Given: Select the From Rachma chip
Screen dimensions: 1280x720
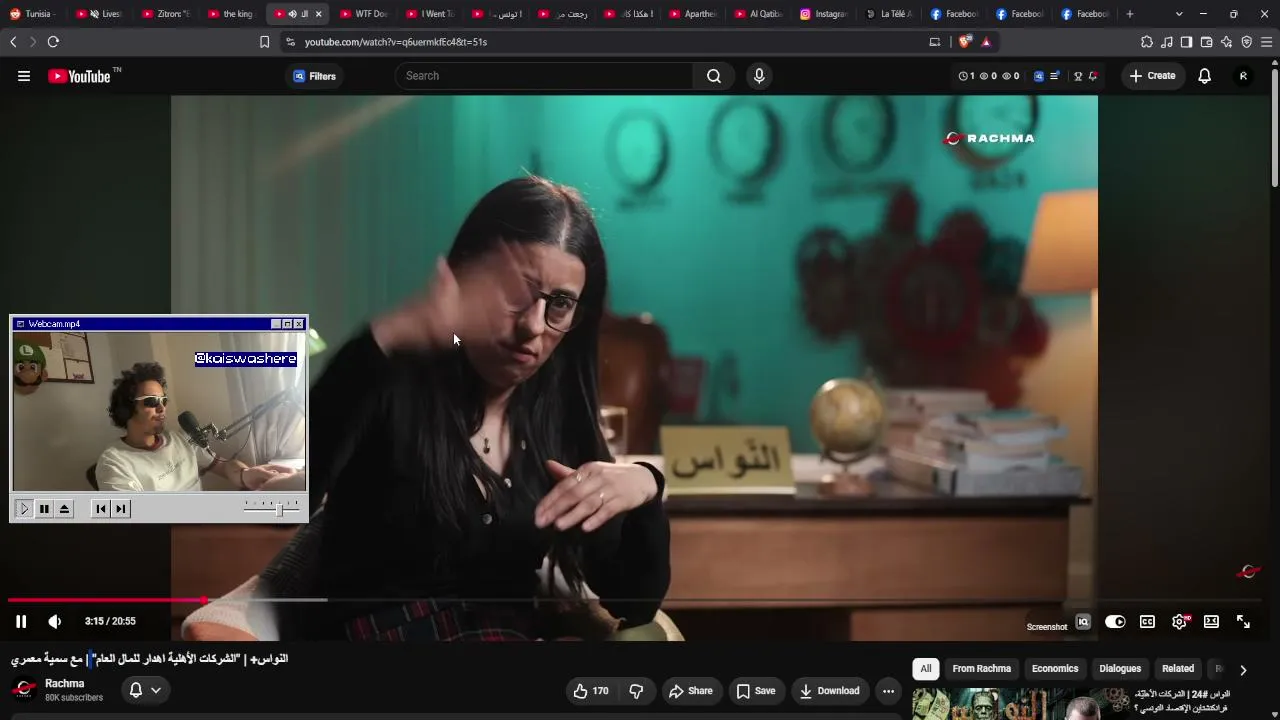Looking at the screenshot, I should [981, 669].
